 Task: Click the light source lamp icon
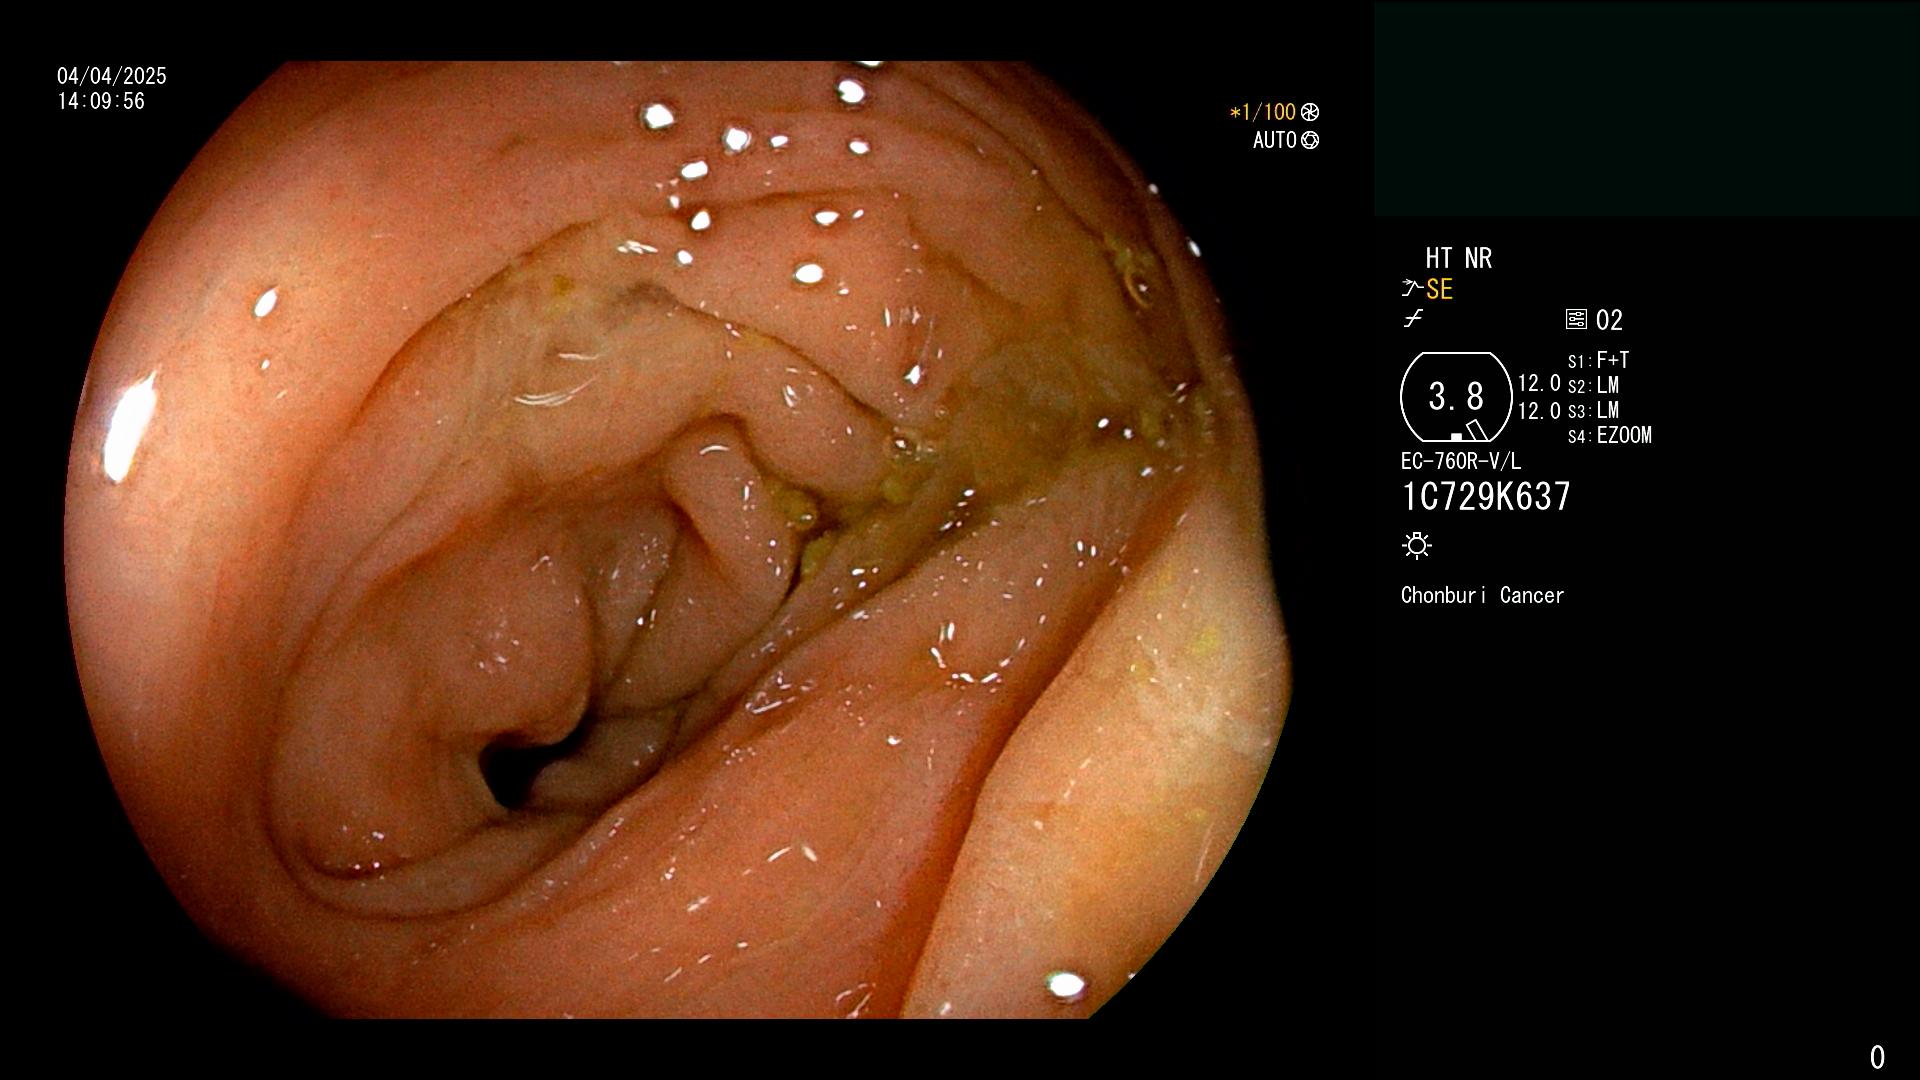[1417, 546]
